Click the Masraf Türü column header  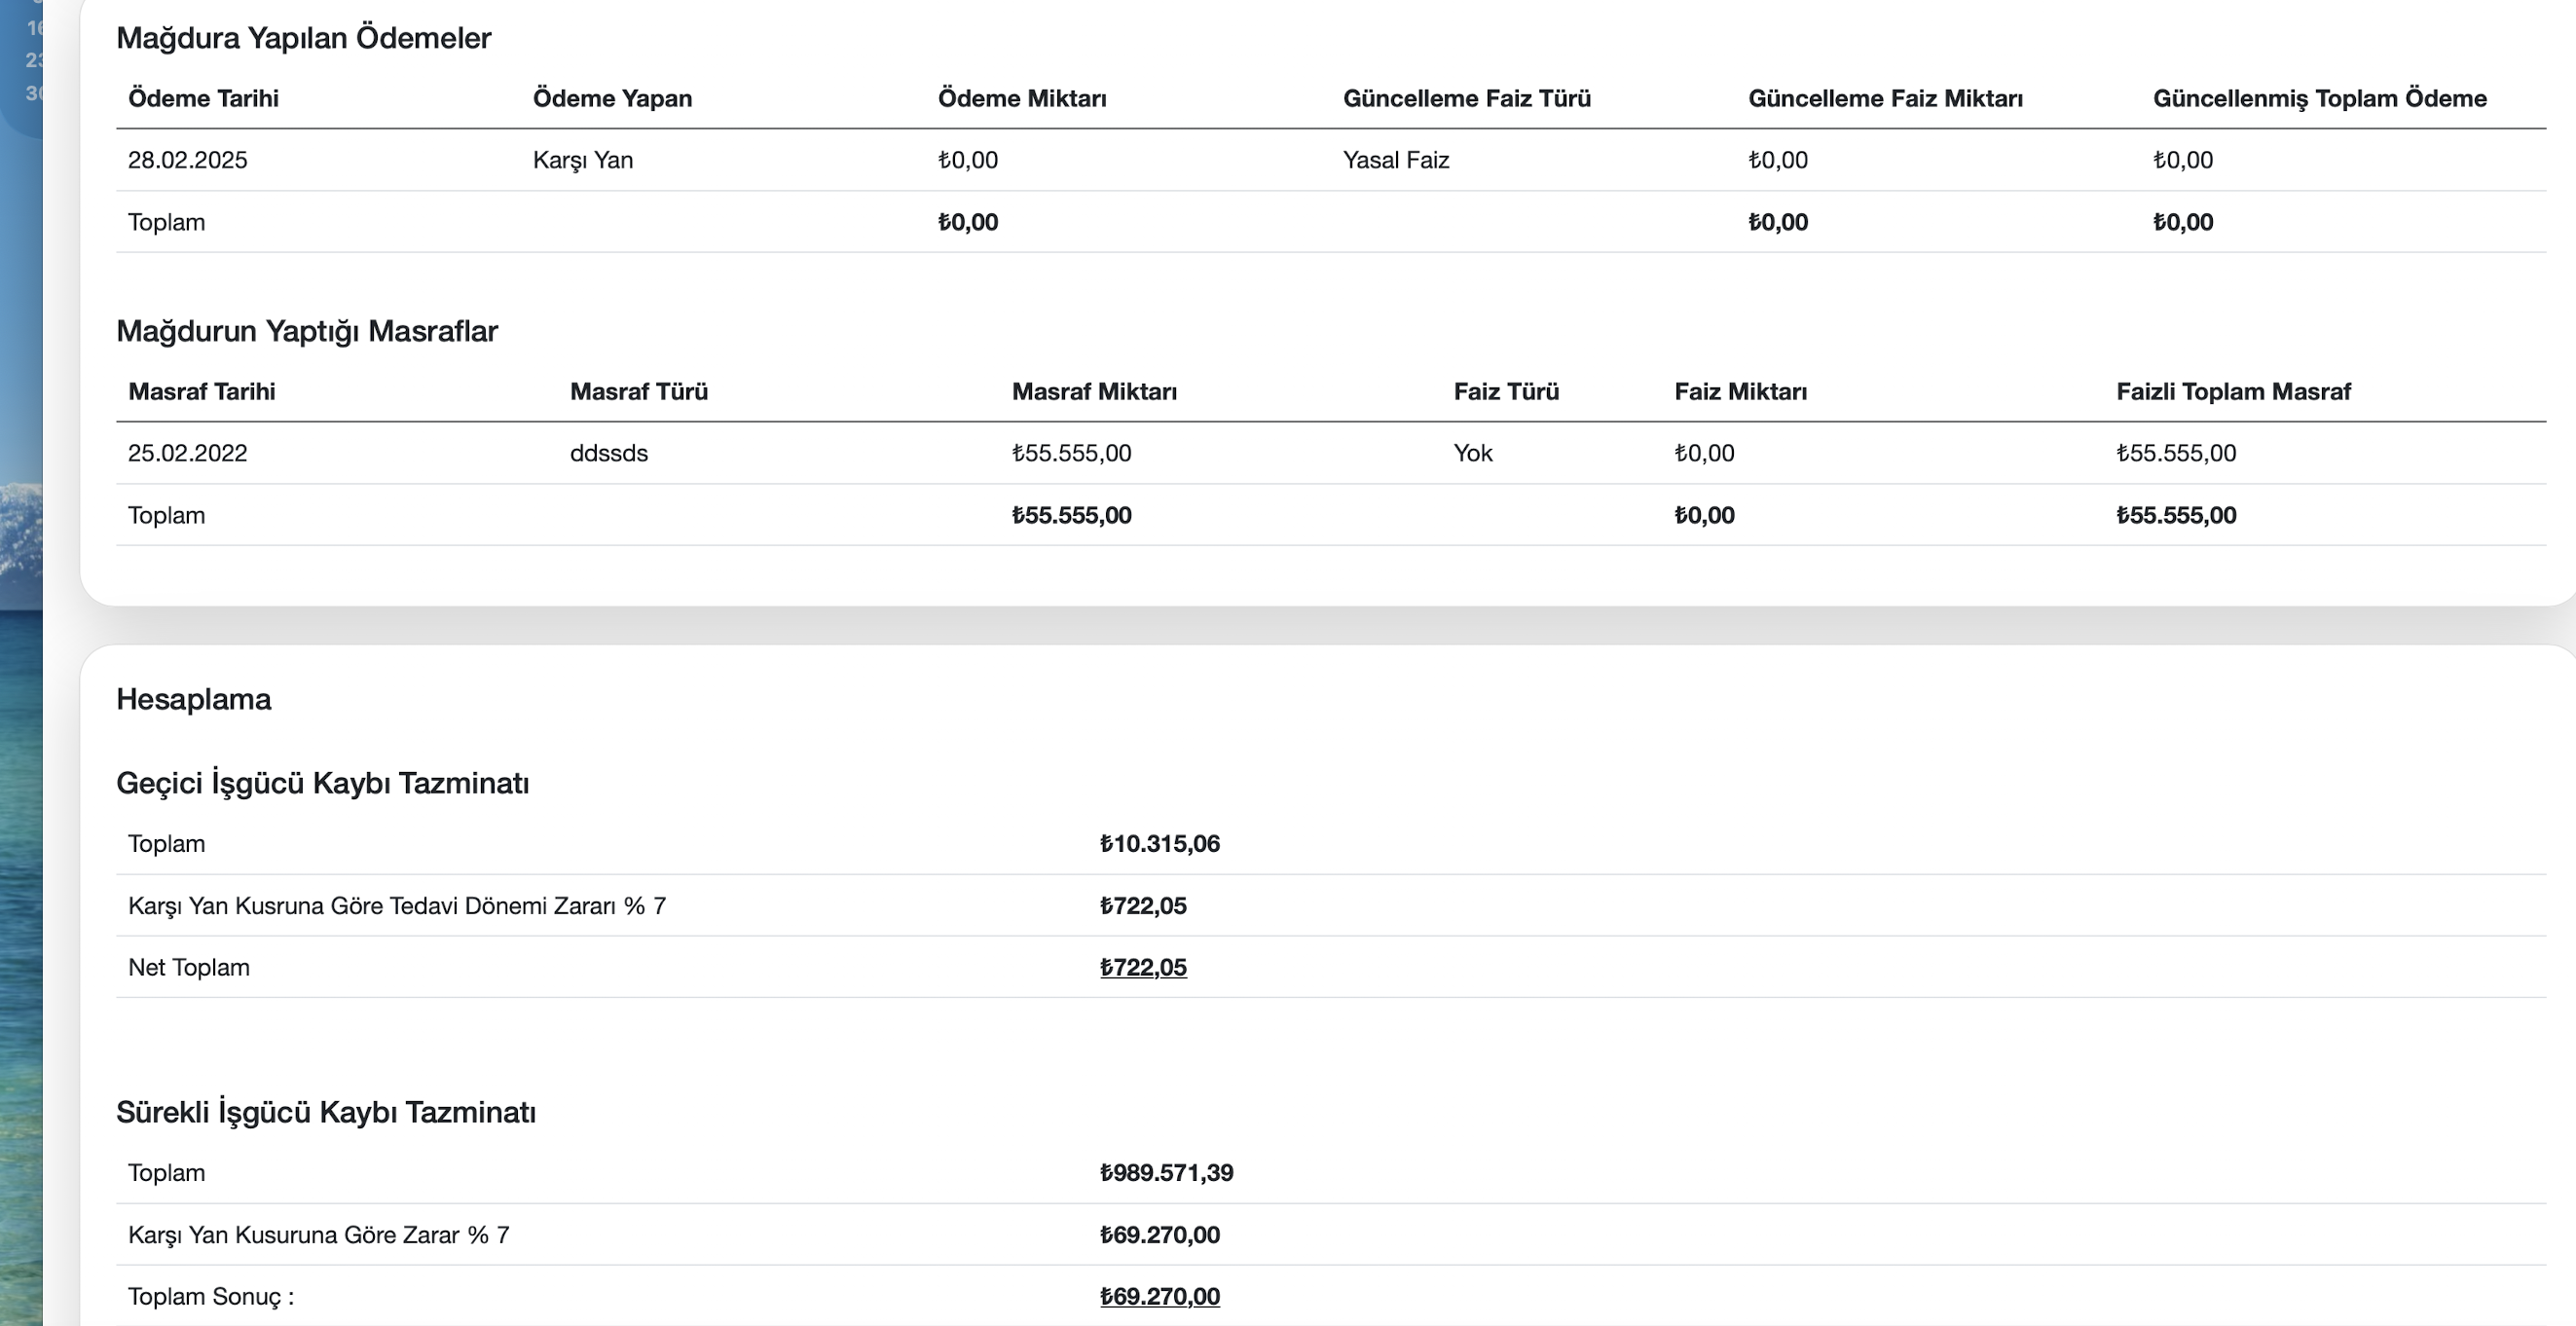click(x=638, y=391)
